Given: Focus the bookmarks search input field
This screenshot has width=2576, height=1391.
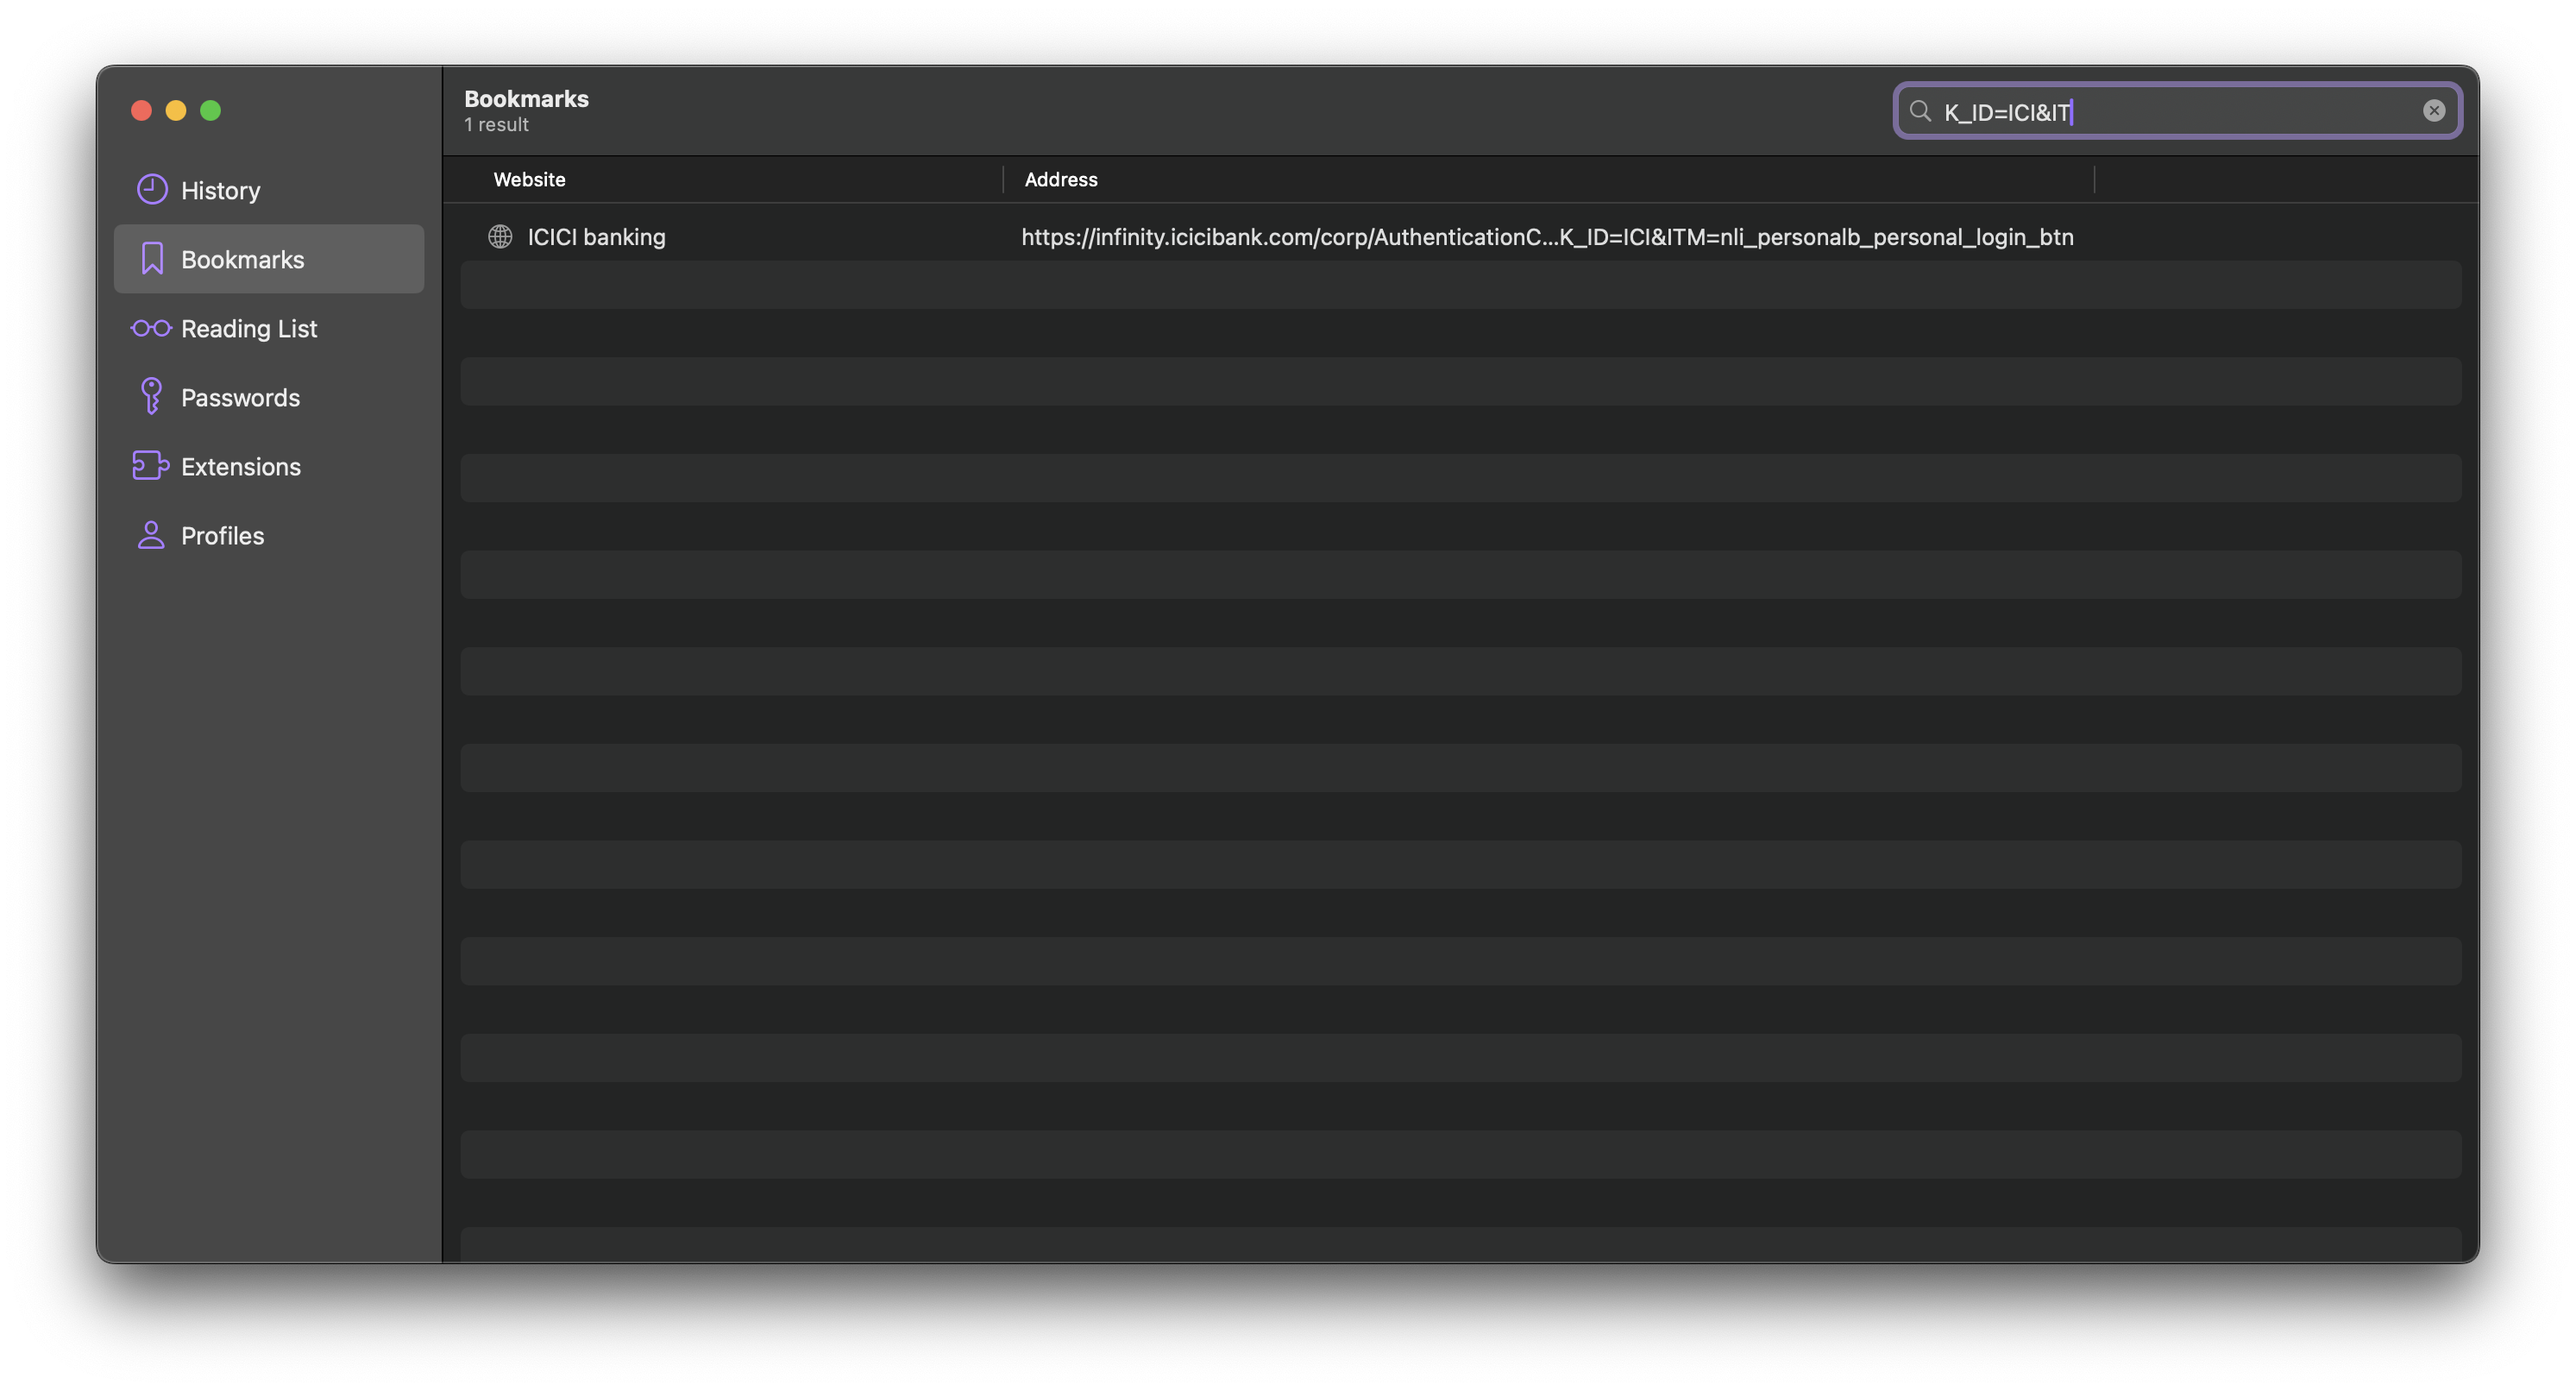Looking at the screenshot, I should pos(2200,111).
